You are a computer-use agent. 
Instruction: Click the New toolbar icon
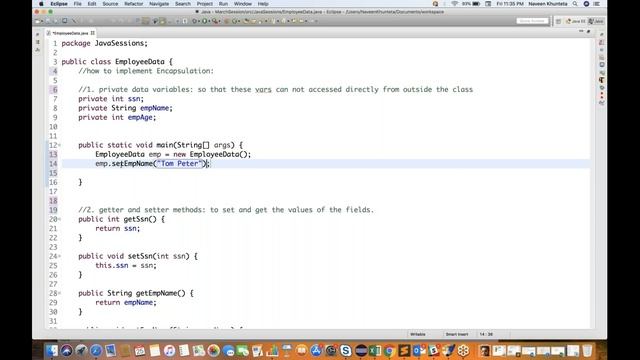coord(37,21)
